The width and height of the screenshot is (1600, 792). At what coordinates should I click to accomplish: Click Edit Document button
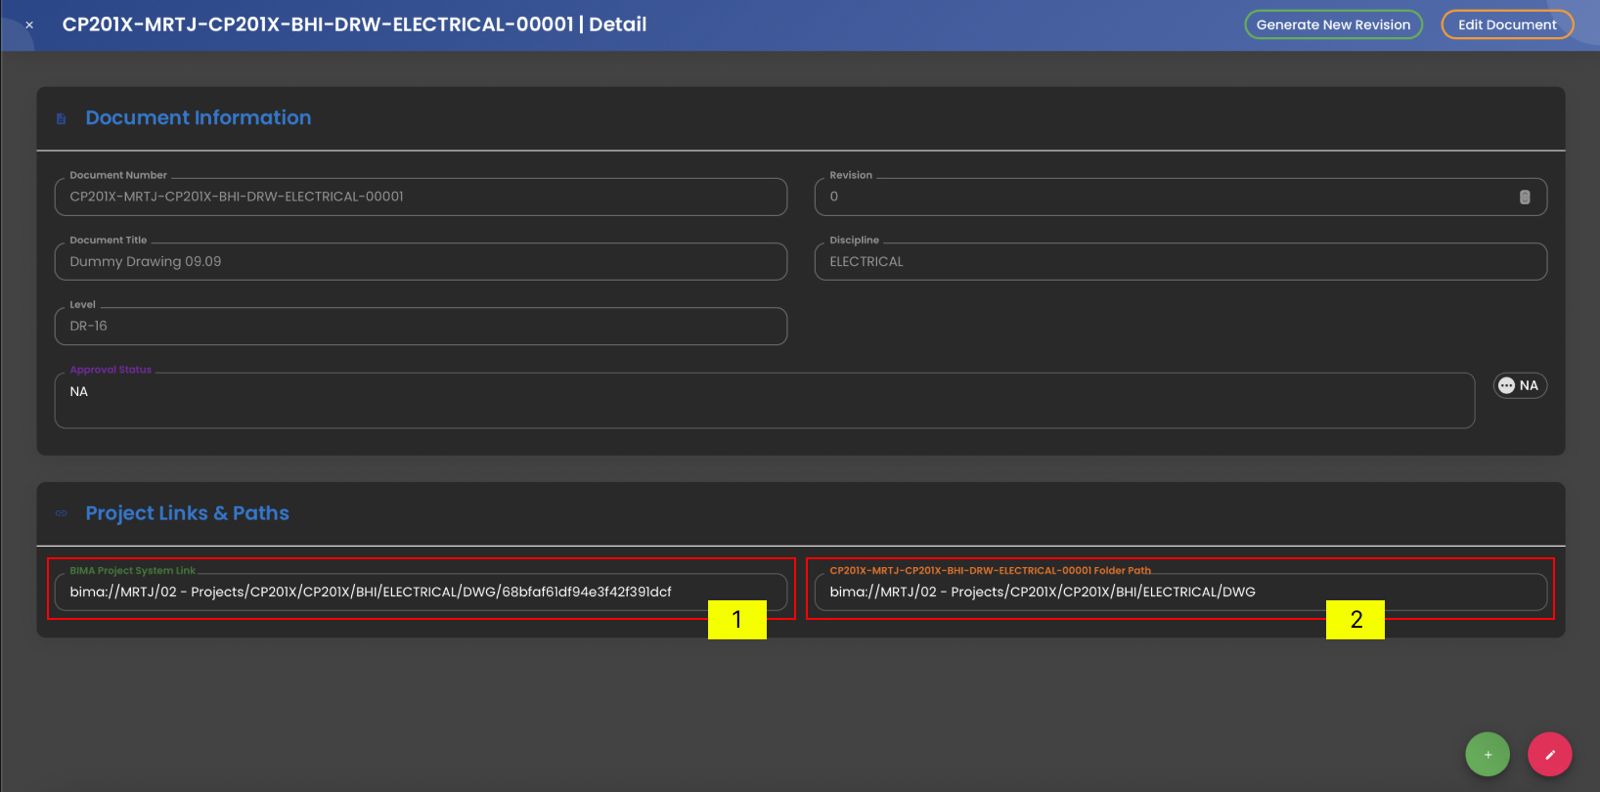point(1507,25)
